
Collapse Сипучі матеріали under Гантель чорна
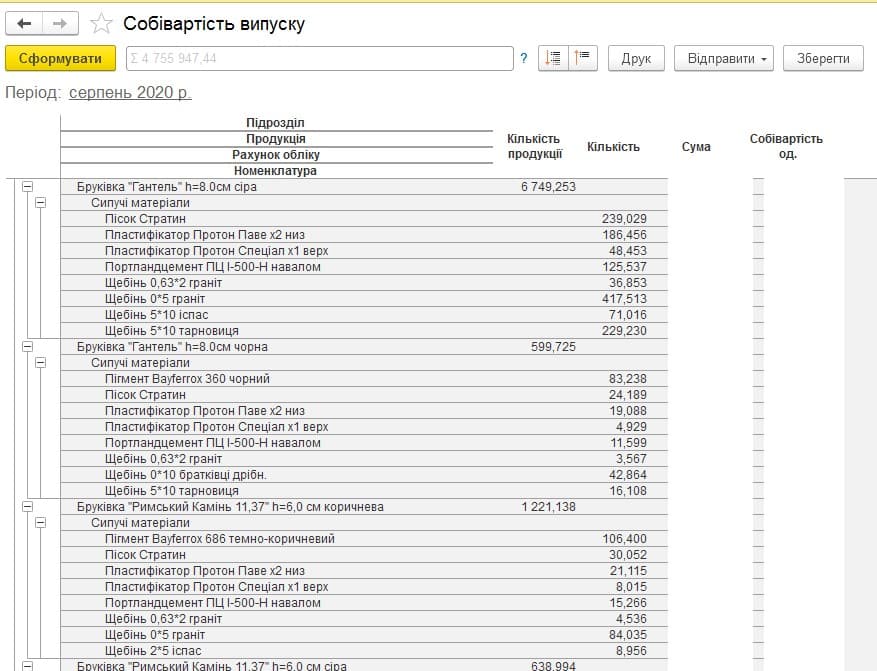[41, 363]
